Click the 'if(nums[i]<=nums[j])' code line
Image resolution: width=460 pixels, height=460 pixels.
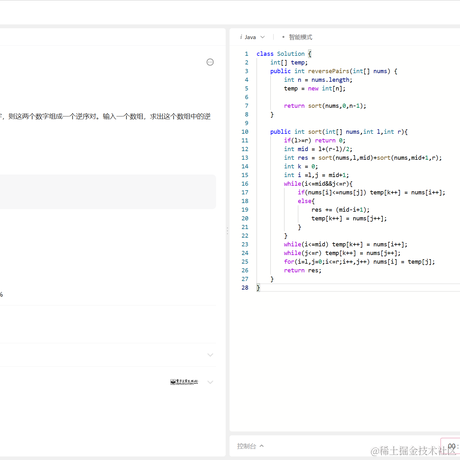[371, 192]
